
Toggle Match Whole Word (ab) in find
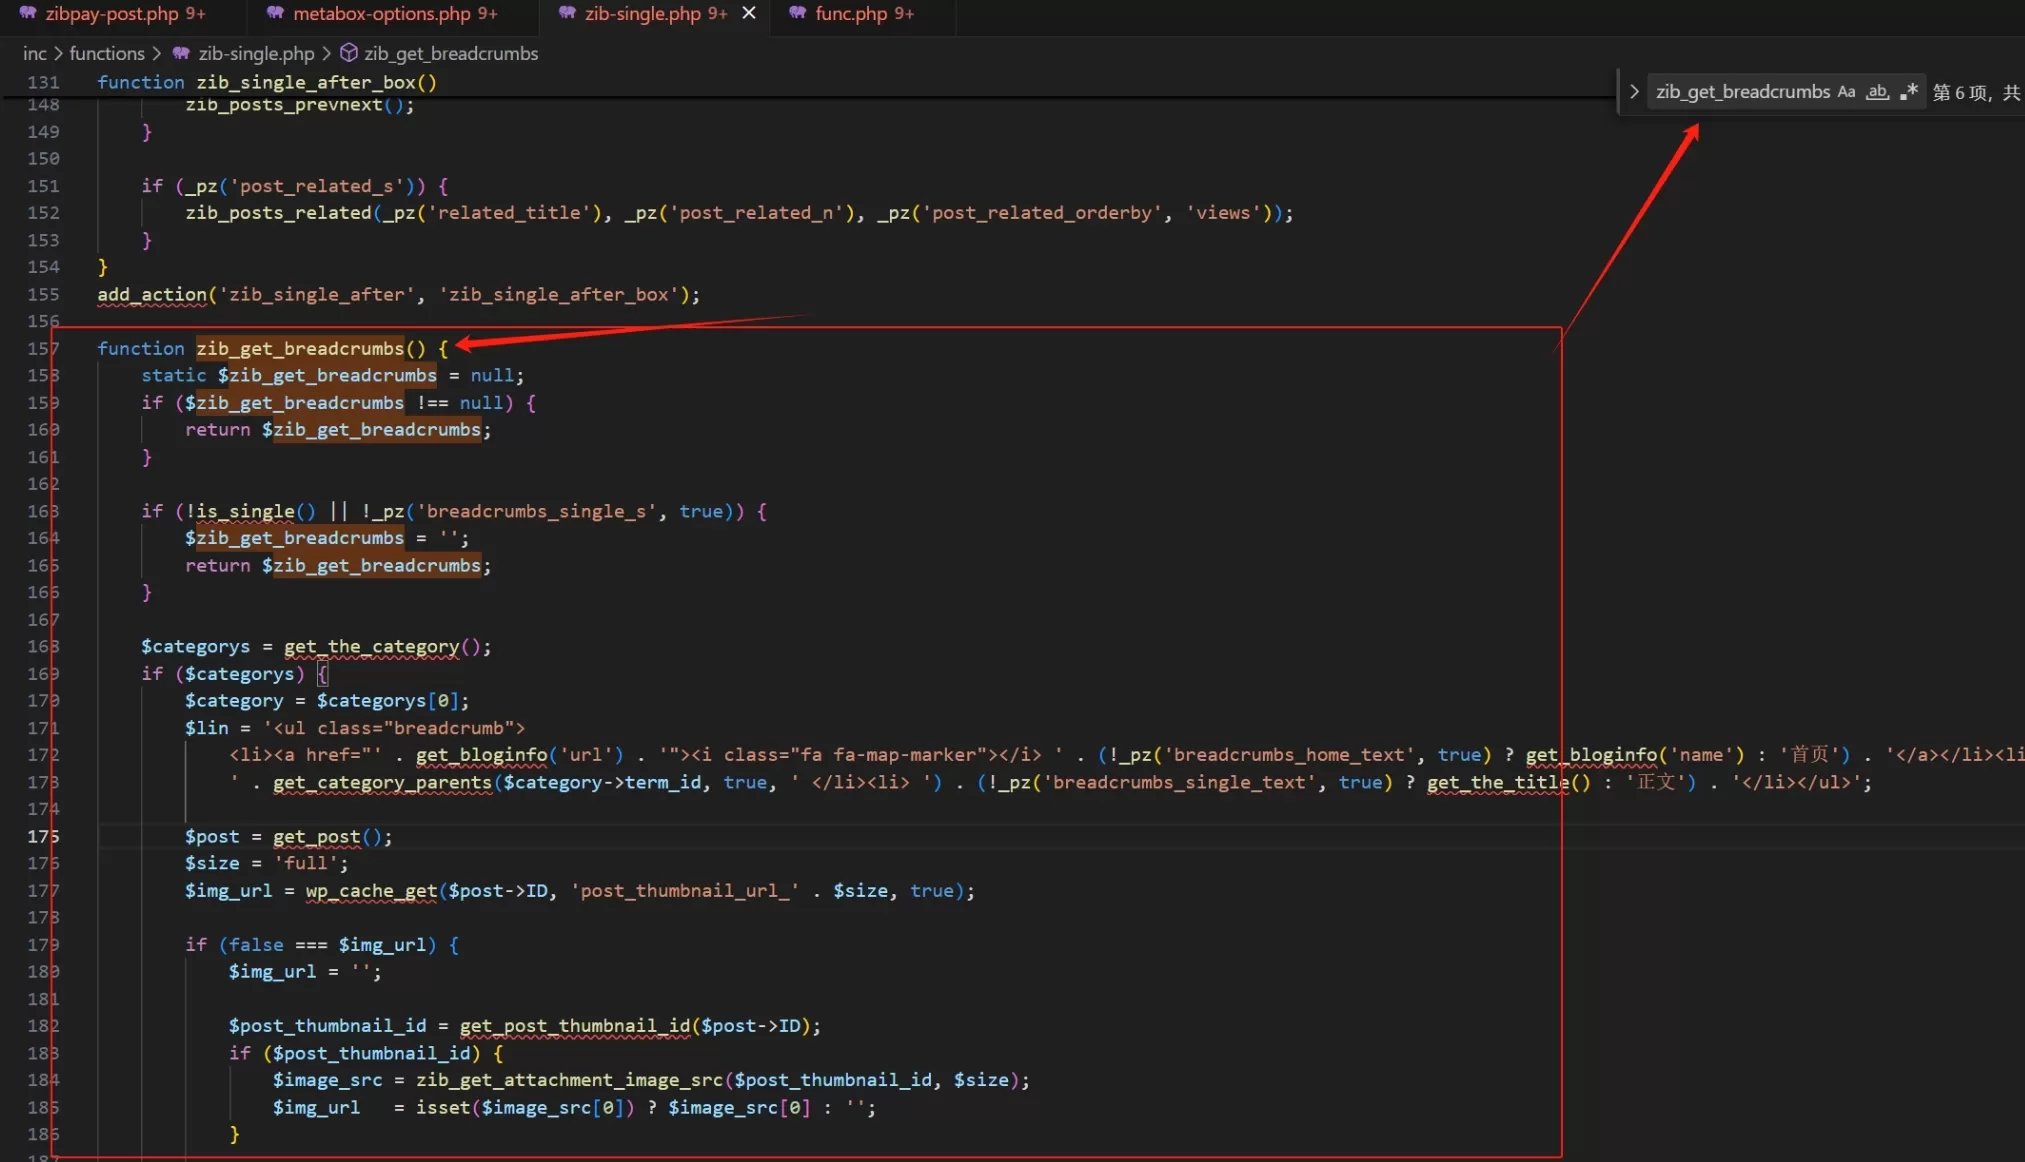[1877, 92]
